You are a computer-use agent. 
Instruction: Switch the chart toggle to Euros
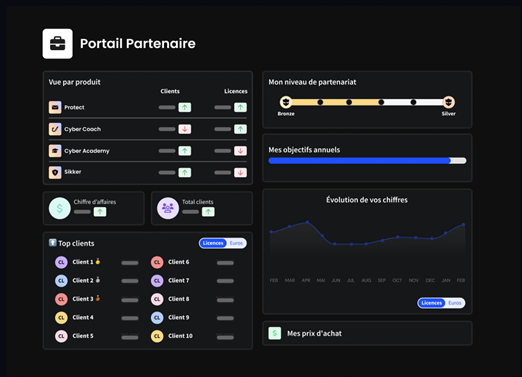click(x=455, y=303)
